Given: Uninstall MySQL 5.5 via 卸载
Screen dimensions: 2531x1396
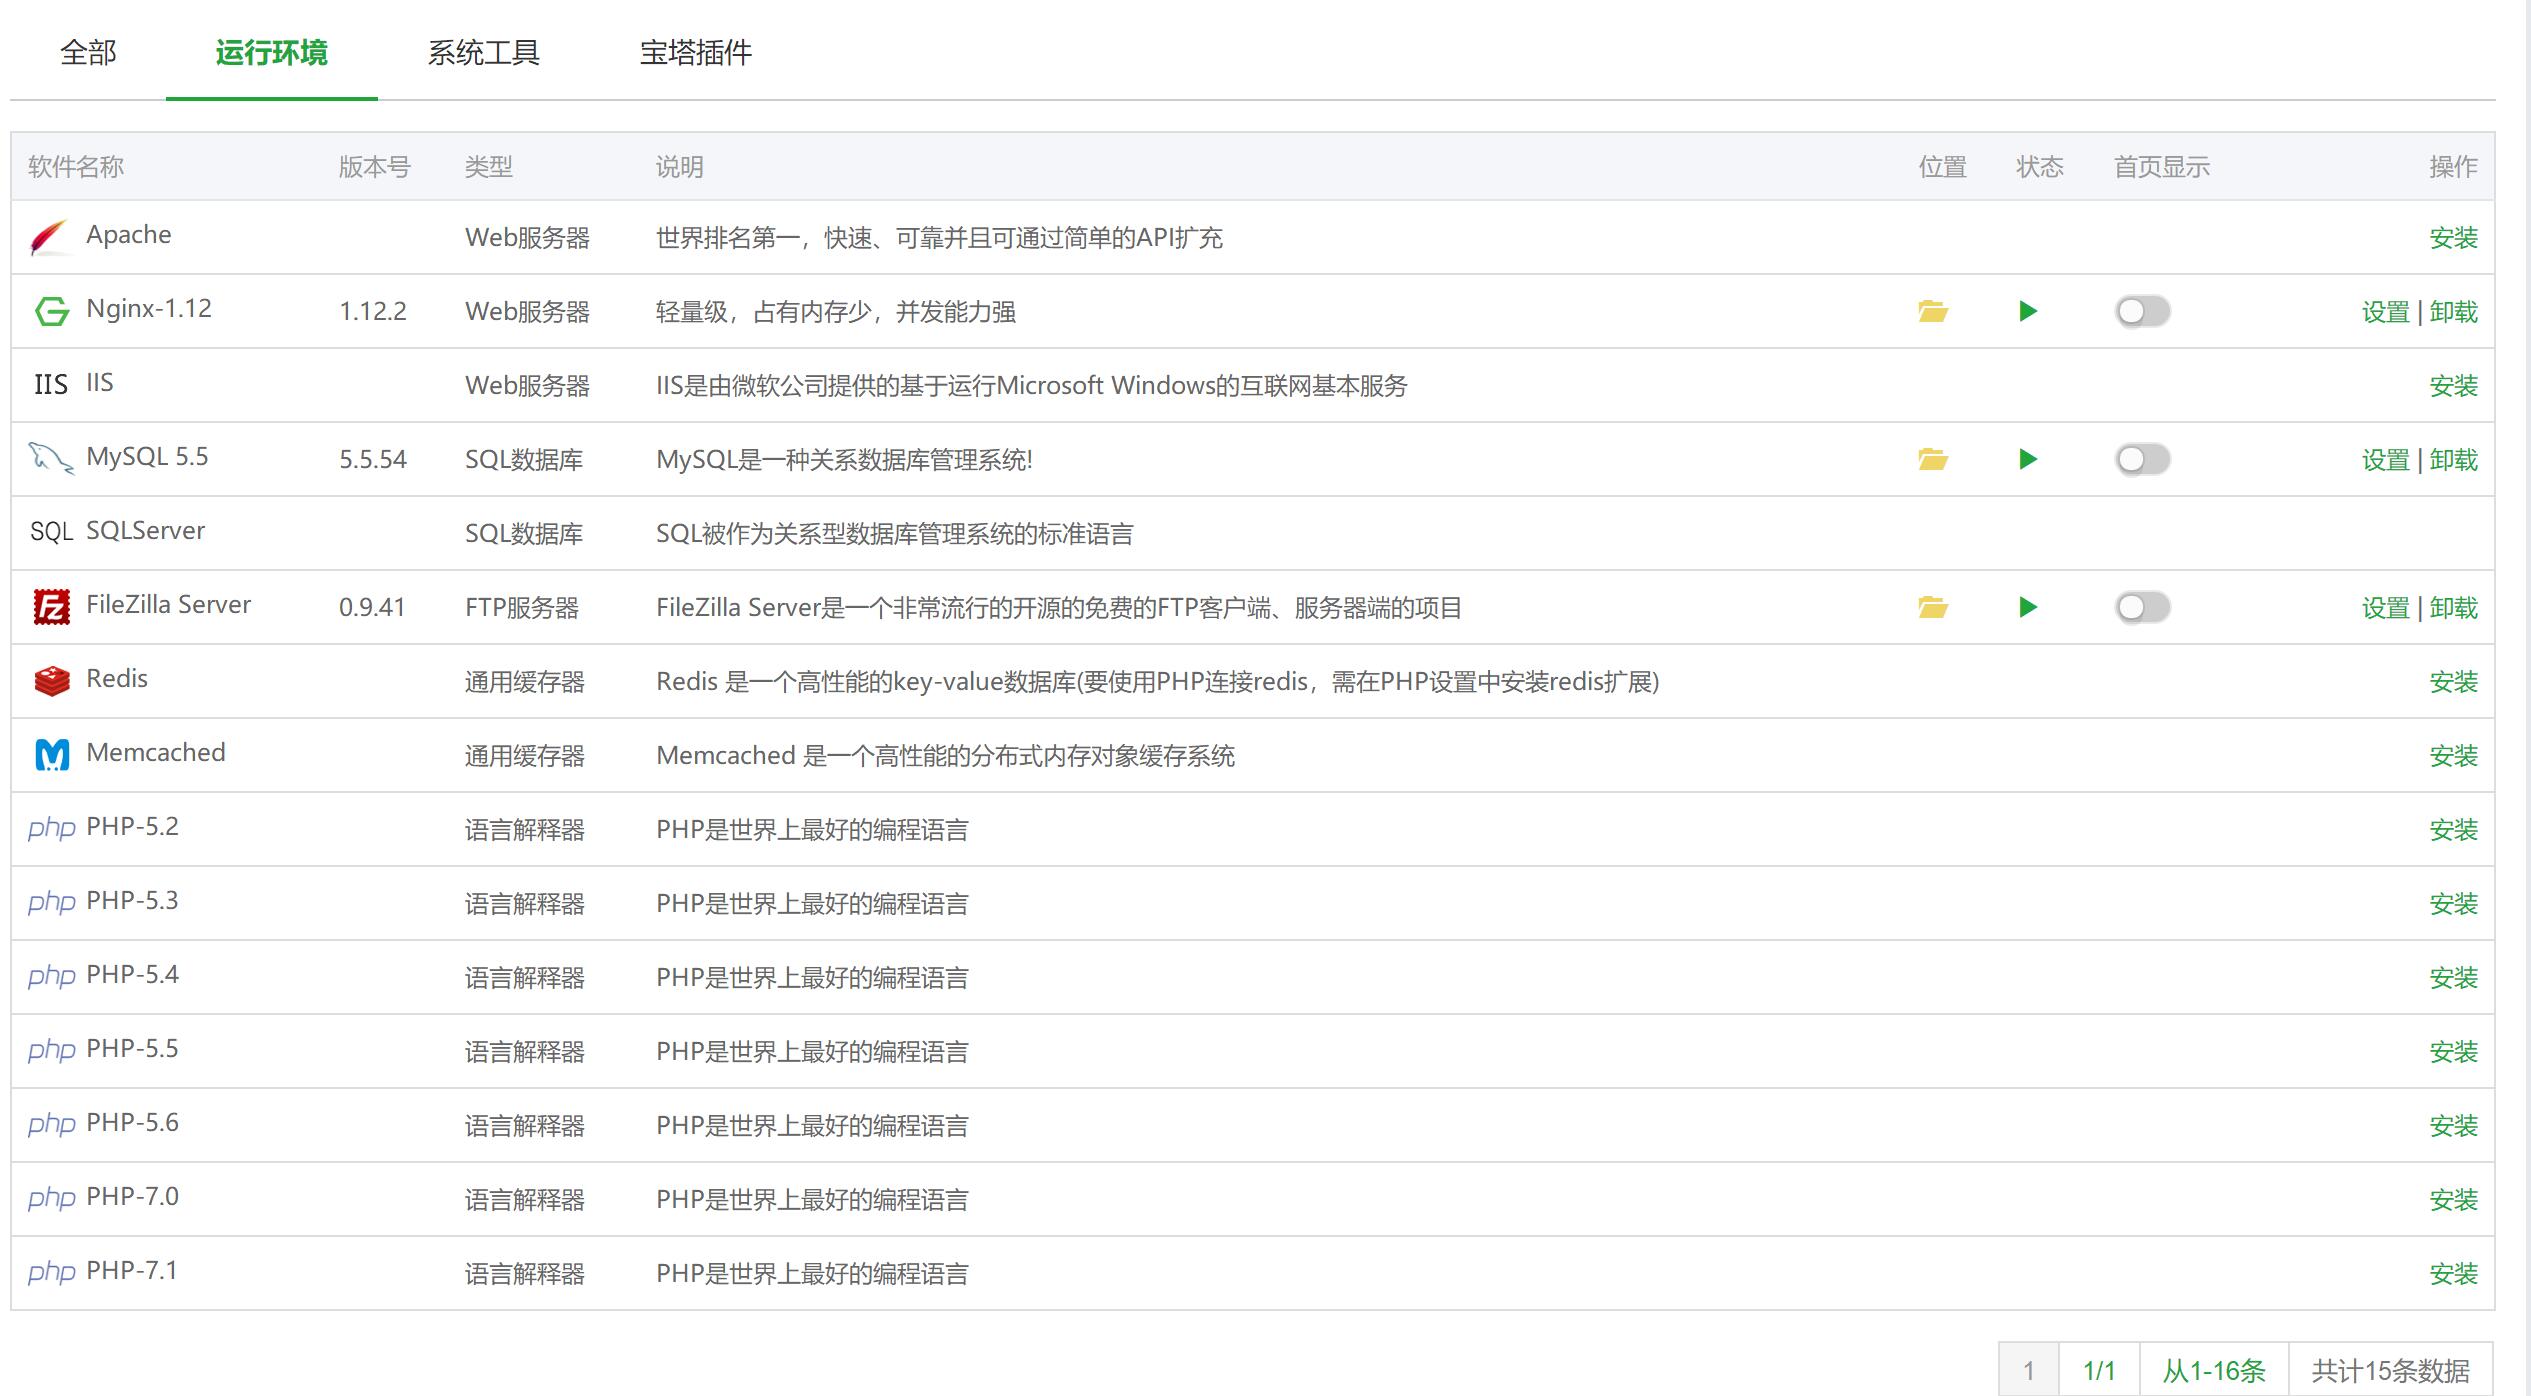Looking at the screenshot, I should (x=2454, y=460).
